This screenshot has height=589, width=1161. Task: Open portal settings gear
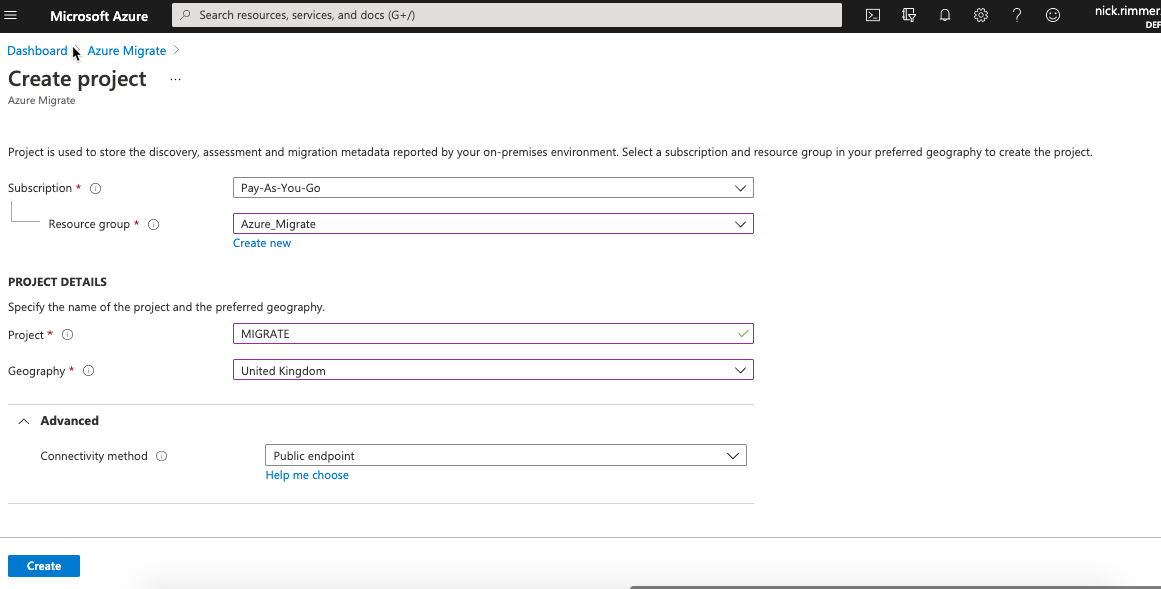(x=981, y=15)
